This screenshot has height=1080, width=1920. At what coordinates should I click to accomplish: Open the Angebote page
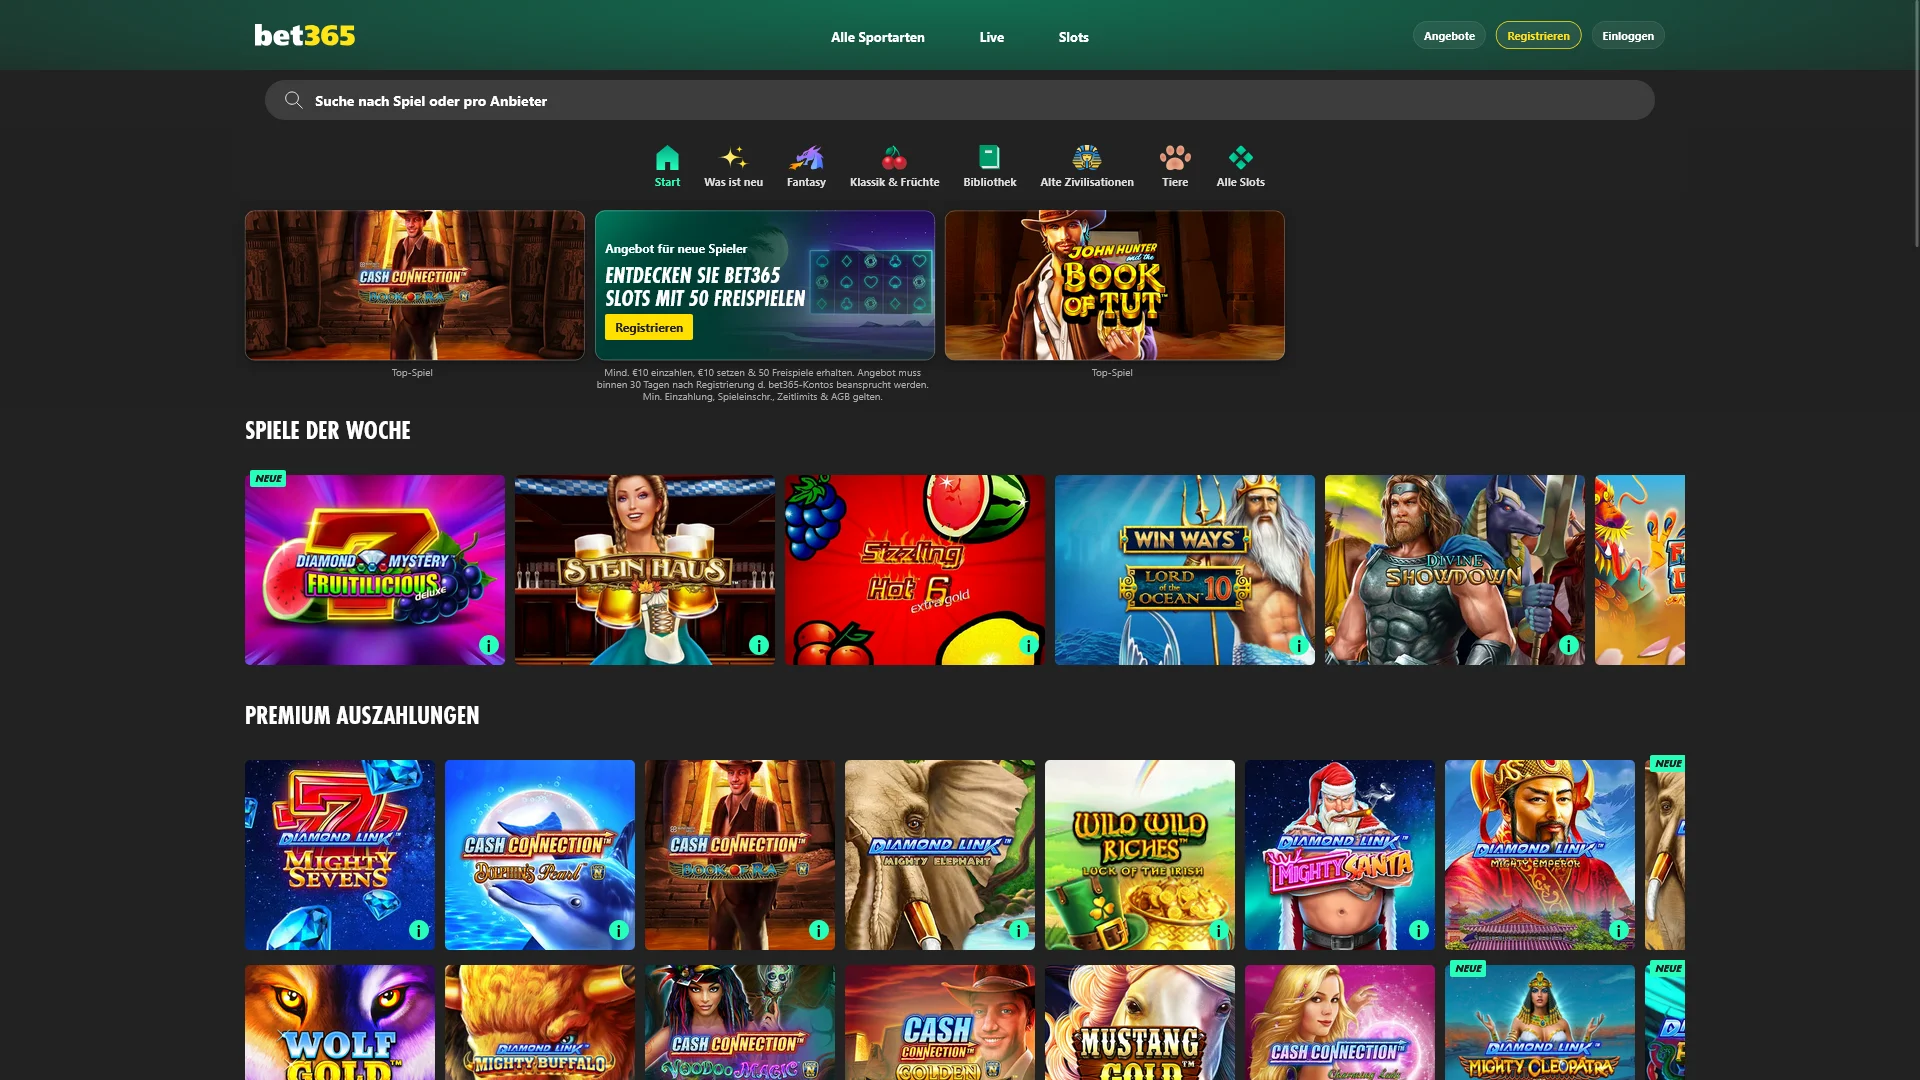1448,35
